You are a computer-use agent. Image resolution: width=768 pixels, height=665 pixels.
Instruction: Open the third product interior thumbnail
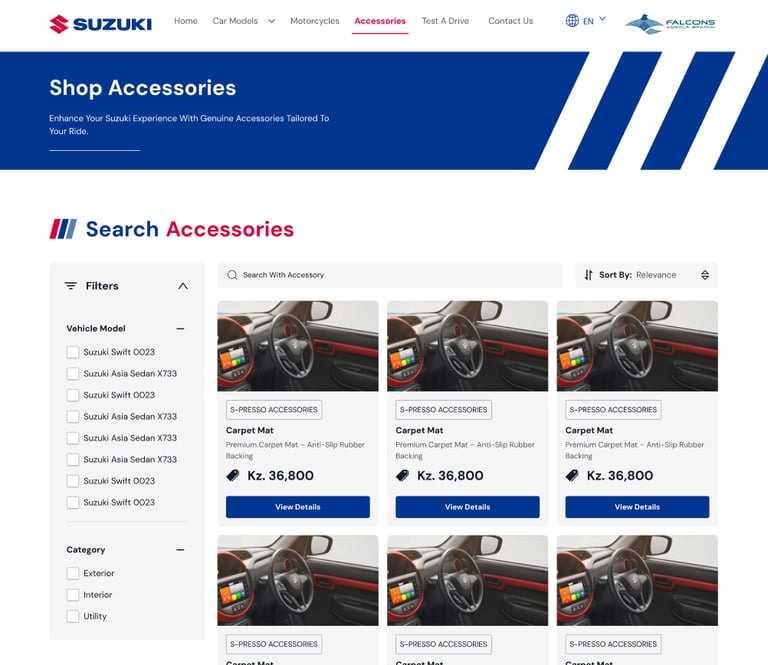pyautogui.click(x=637, y=346)
